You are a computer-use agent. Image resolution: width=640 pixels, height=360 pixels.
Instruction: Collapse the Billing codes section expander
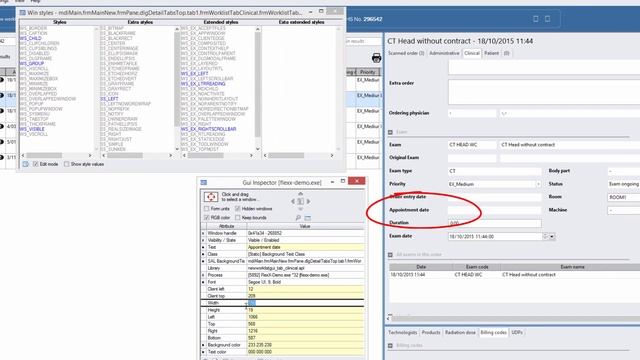point(390,346)
